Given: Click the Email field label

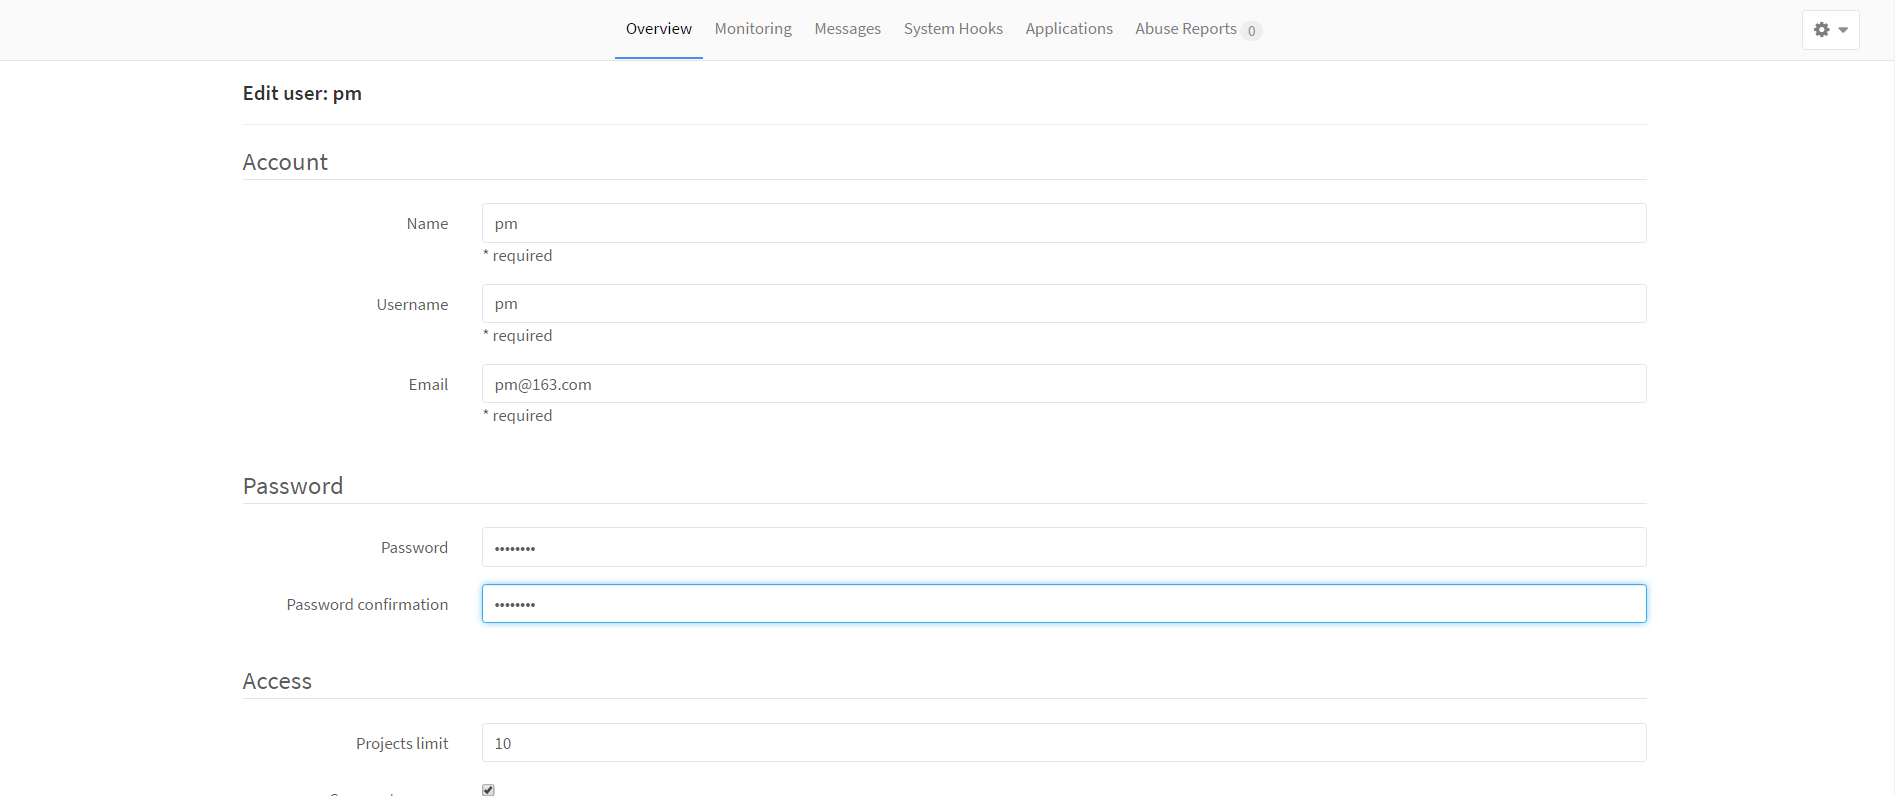Looking at the screenshot, I should [428, 385].
